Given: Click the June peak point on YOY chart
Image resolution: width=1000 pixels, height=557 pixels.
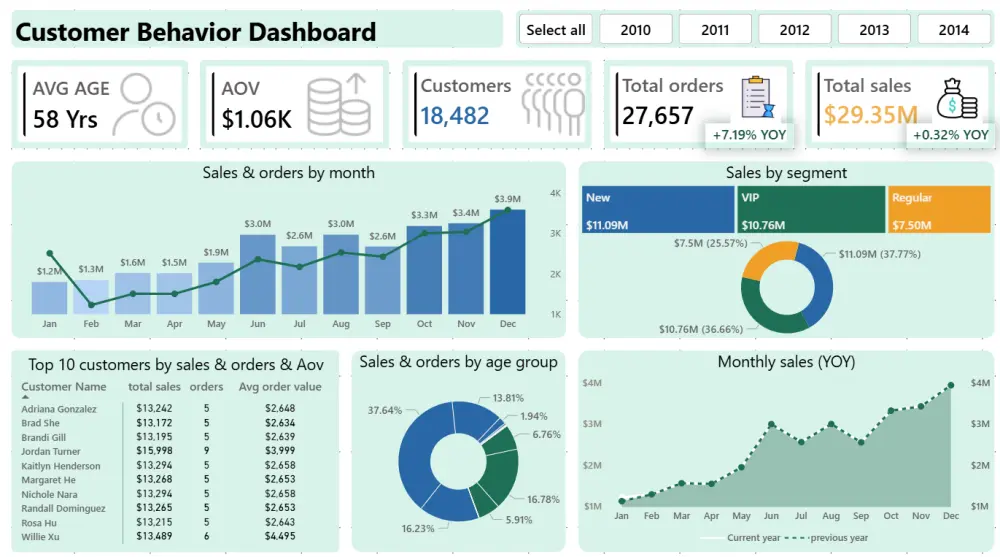Looking at the screenshot, I should point(772,424).
